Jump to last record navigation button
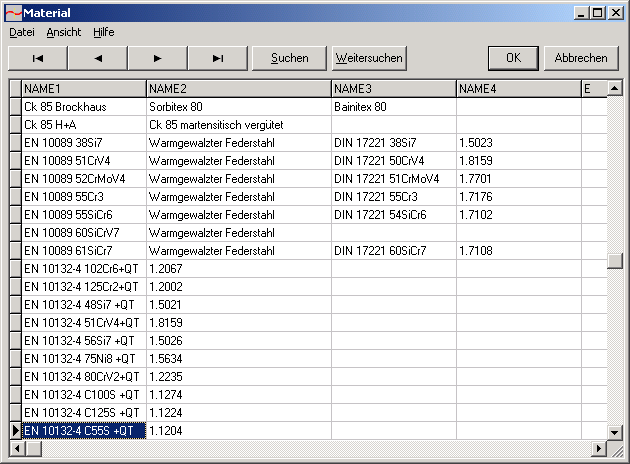The height and width of the screenshot is (464, 630). [218, 58]
